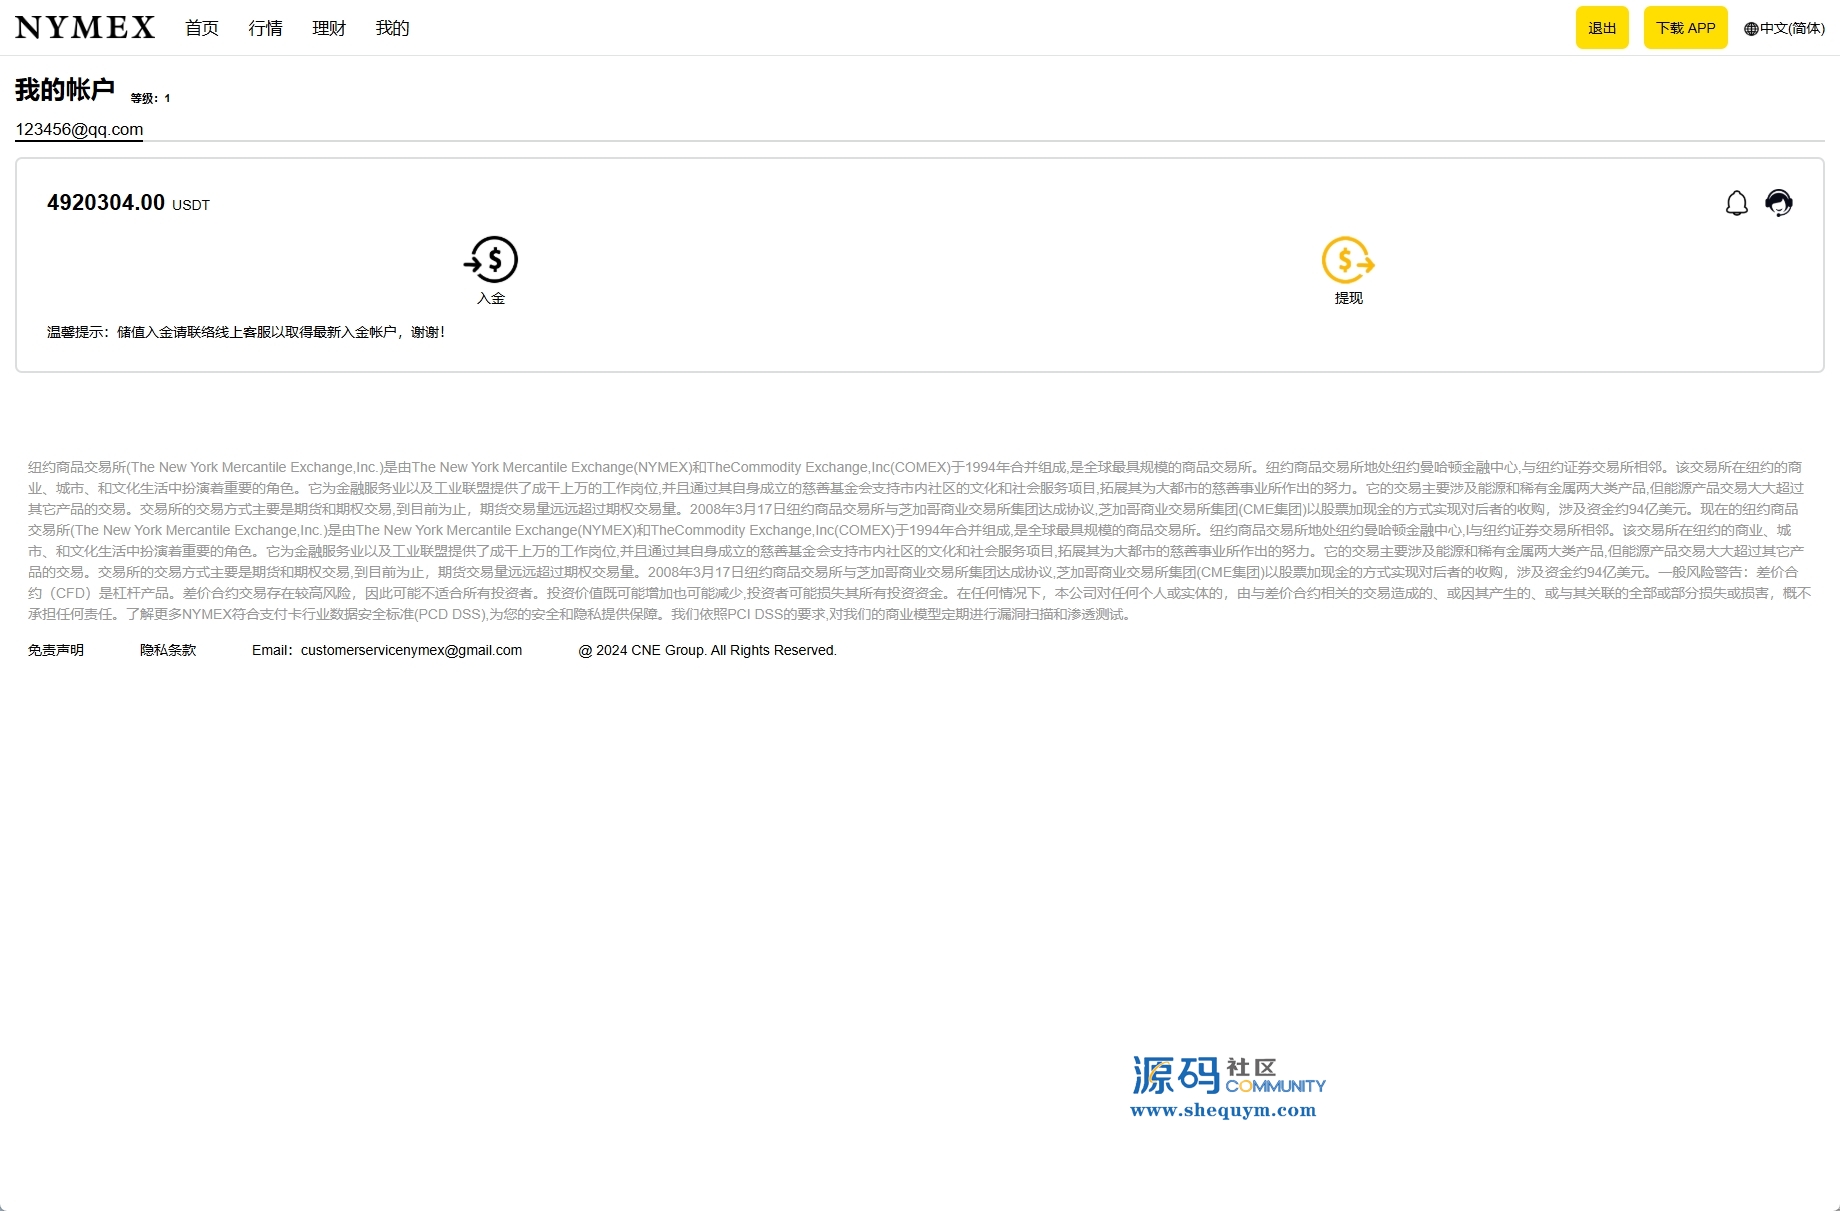Go to the 首页 home page
The height and width of the screenshot is (1211, 1840).
[x=202, y=29]
